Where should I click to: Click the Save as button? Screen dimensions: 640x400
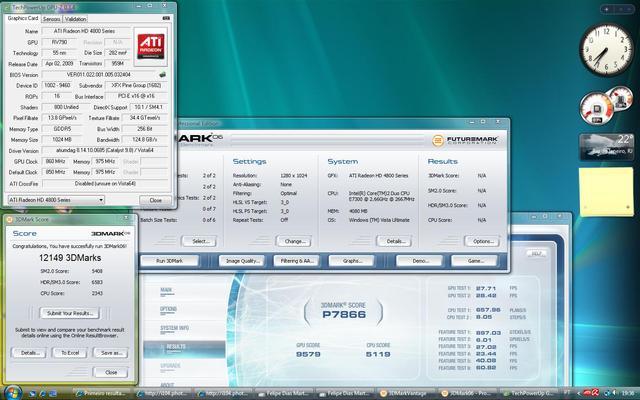point(111,353)
